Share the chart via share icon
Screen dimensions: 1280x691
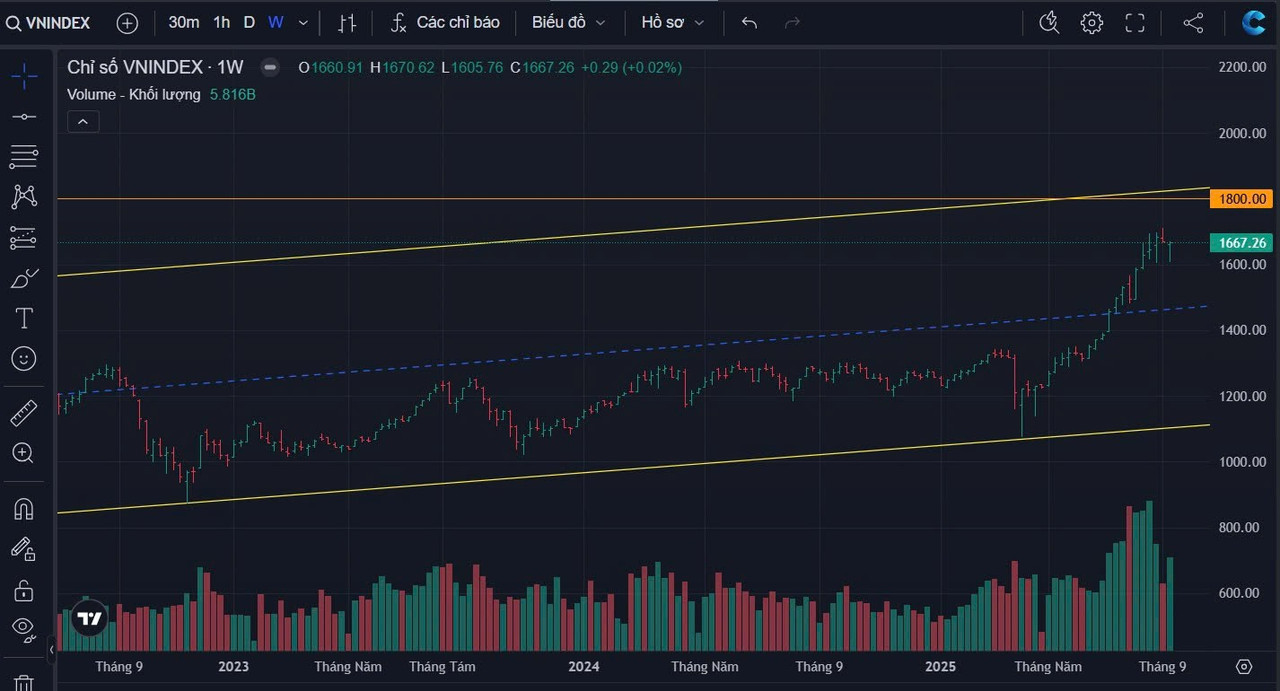point(1193,22)
